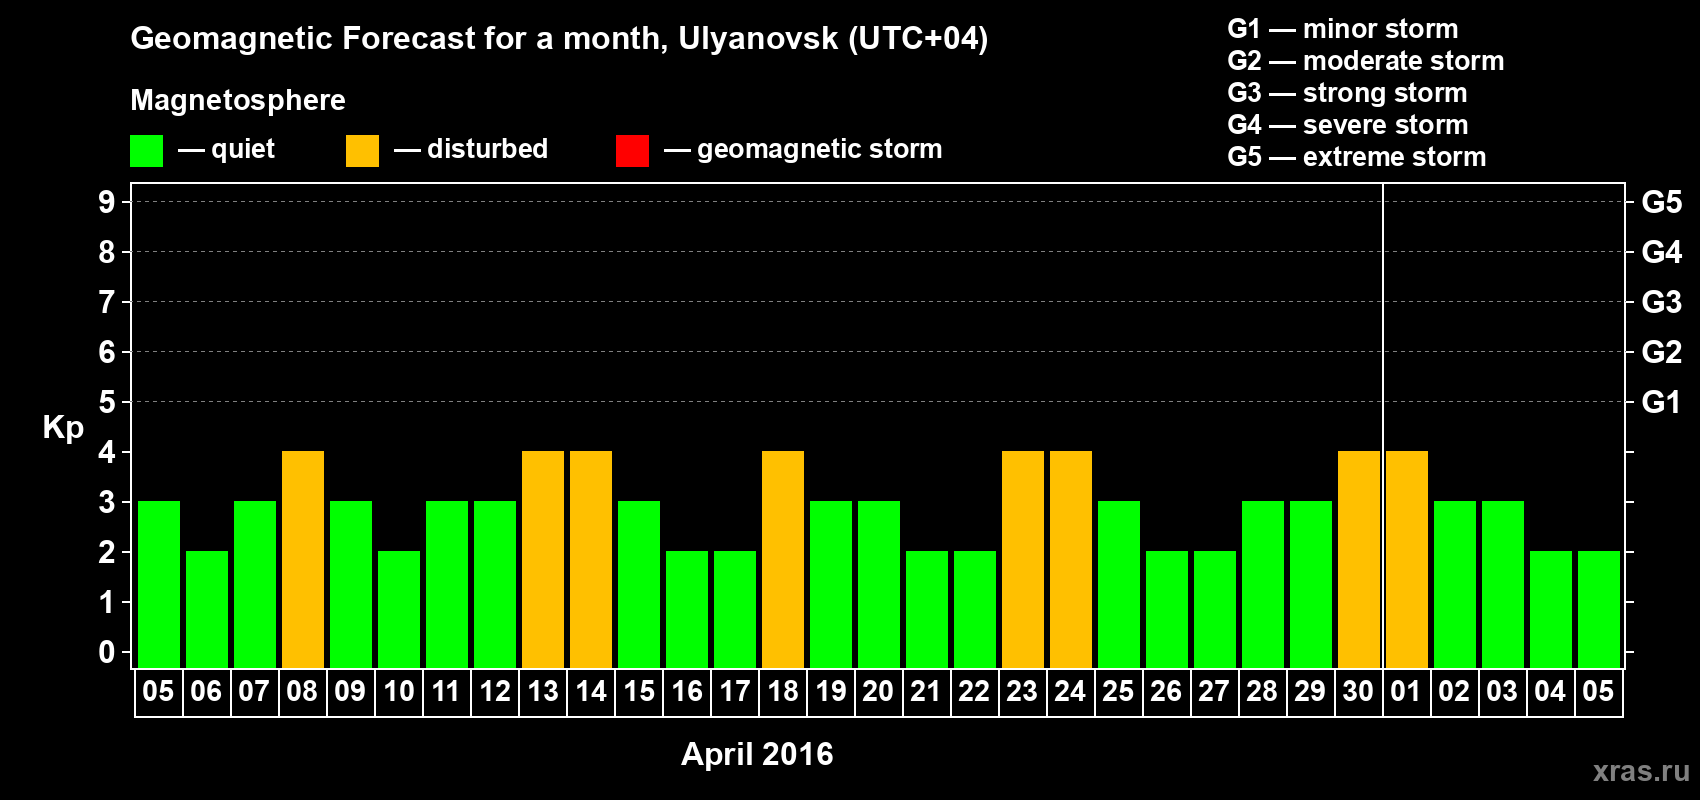Click the orange bar for April 30
This screenshot has height=800, width=1700.
1359,559
